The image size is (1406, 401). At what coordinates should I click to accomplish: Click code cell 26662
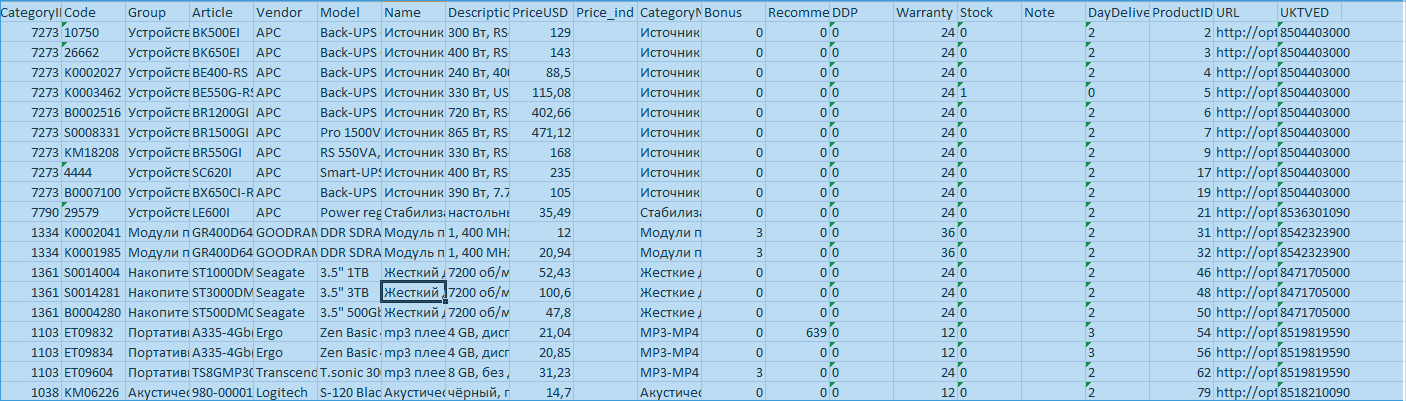click(94, 53)
